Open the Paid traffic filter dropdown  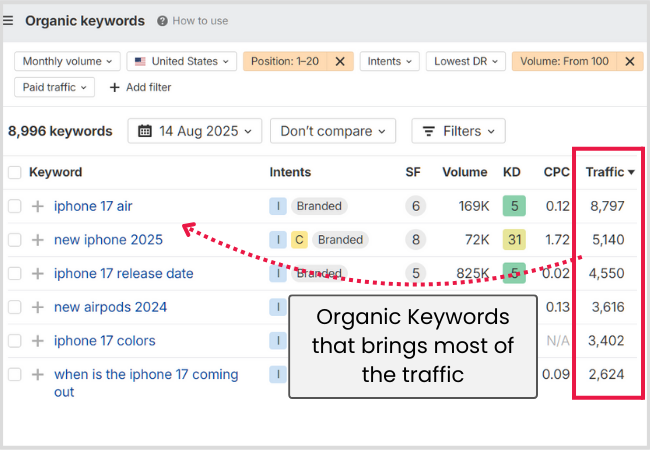tap(54, 87)
